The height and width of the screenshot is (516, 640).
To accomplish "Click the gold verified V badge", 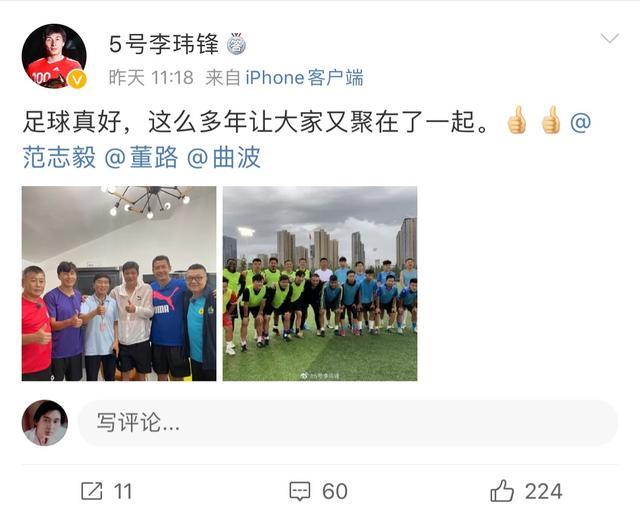I will pos(77,79).
